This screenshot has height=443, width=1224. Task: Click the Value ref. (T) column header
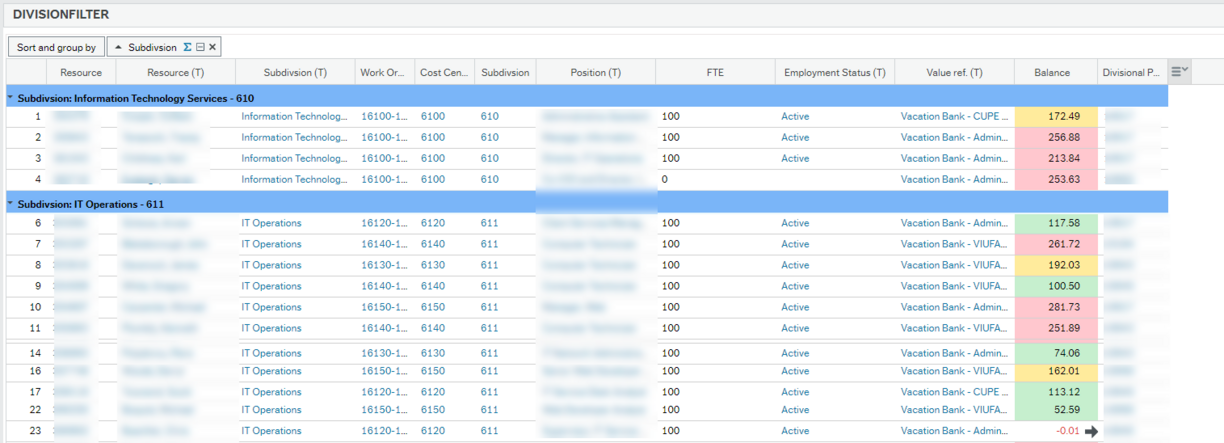[955, 72]
